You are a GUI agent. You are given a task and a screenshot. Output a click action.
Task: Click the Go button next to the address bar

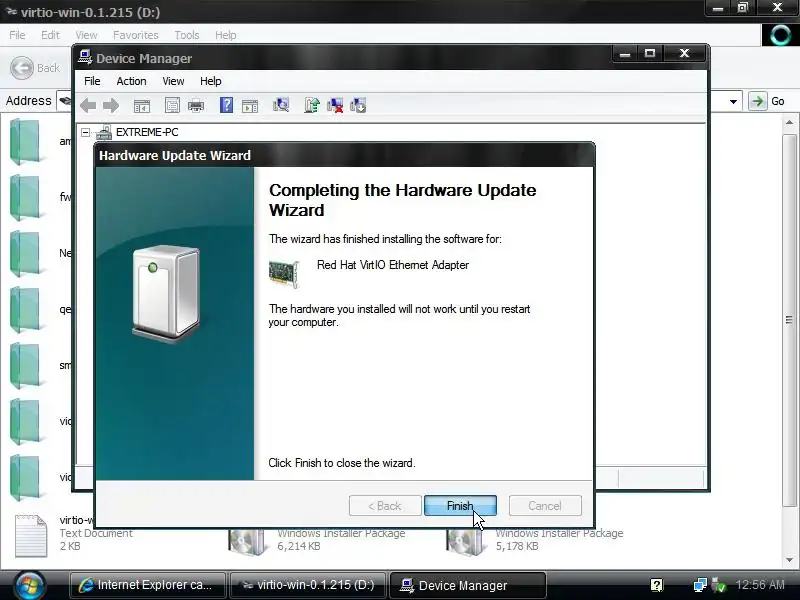pyautogui.click(x=768, y=101)
